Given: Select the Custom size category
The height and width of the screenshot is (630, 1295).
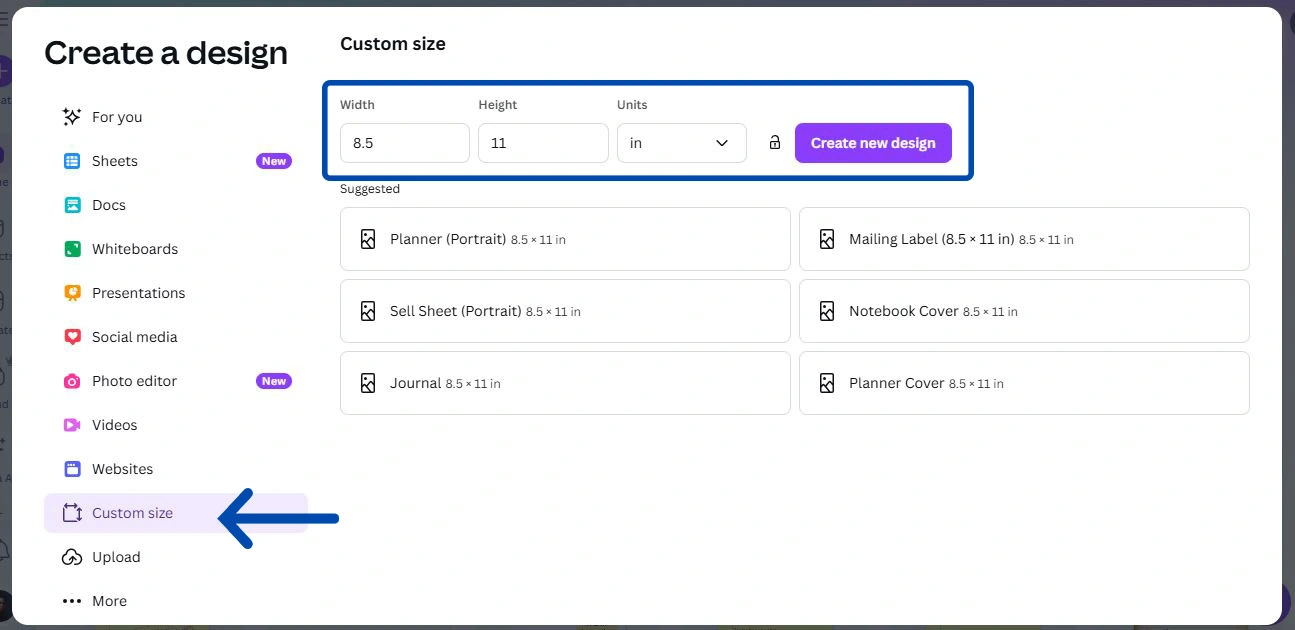Looking at the screenshot, I should tap(176, 513).
